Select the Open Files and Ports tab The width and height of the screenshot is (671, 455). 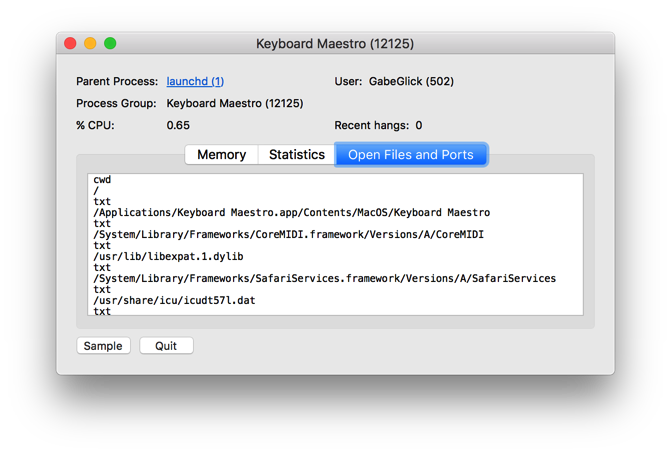pyautogui.click(x=411, y=155)
